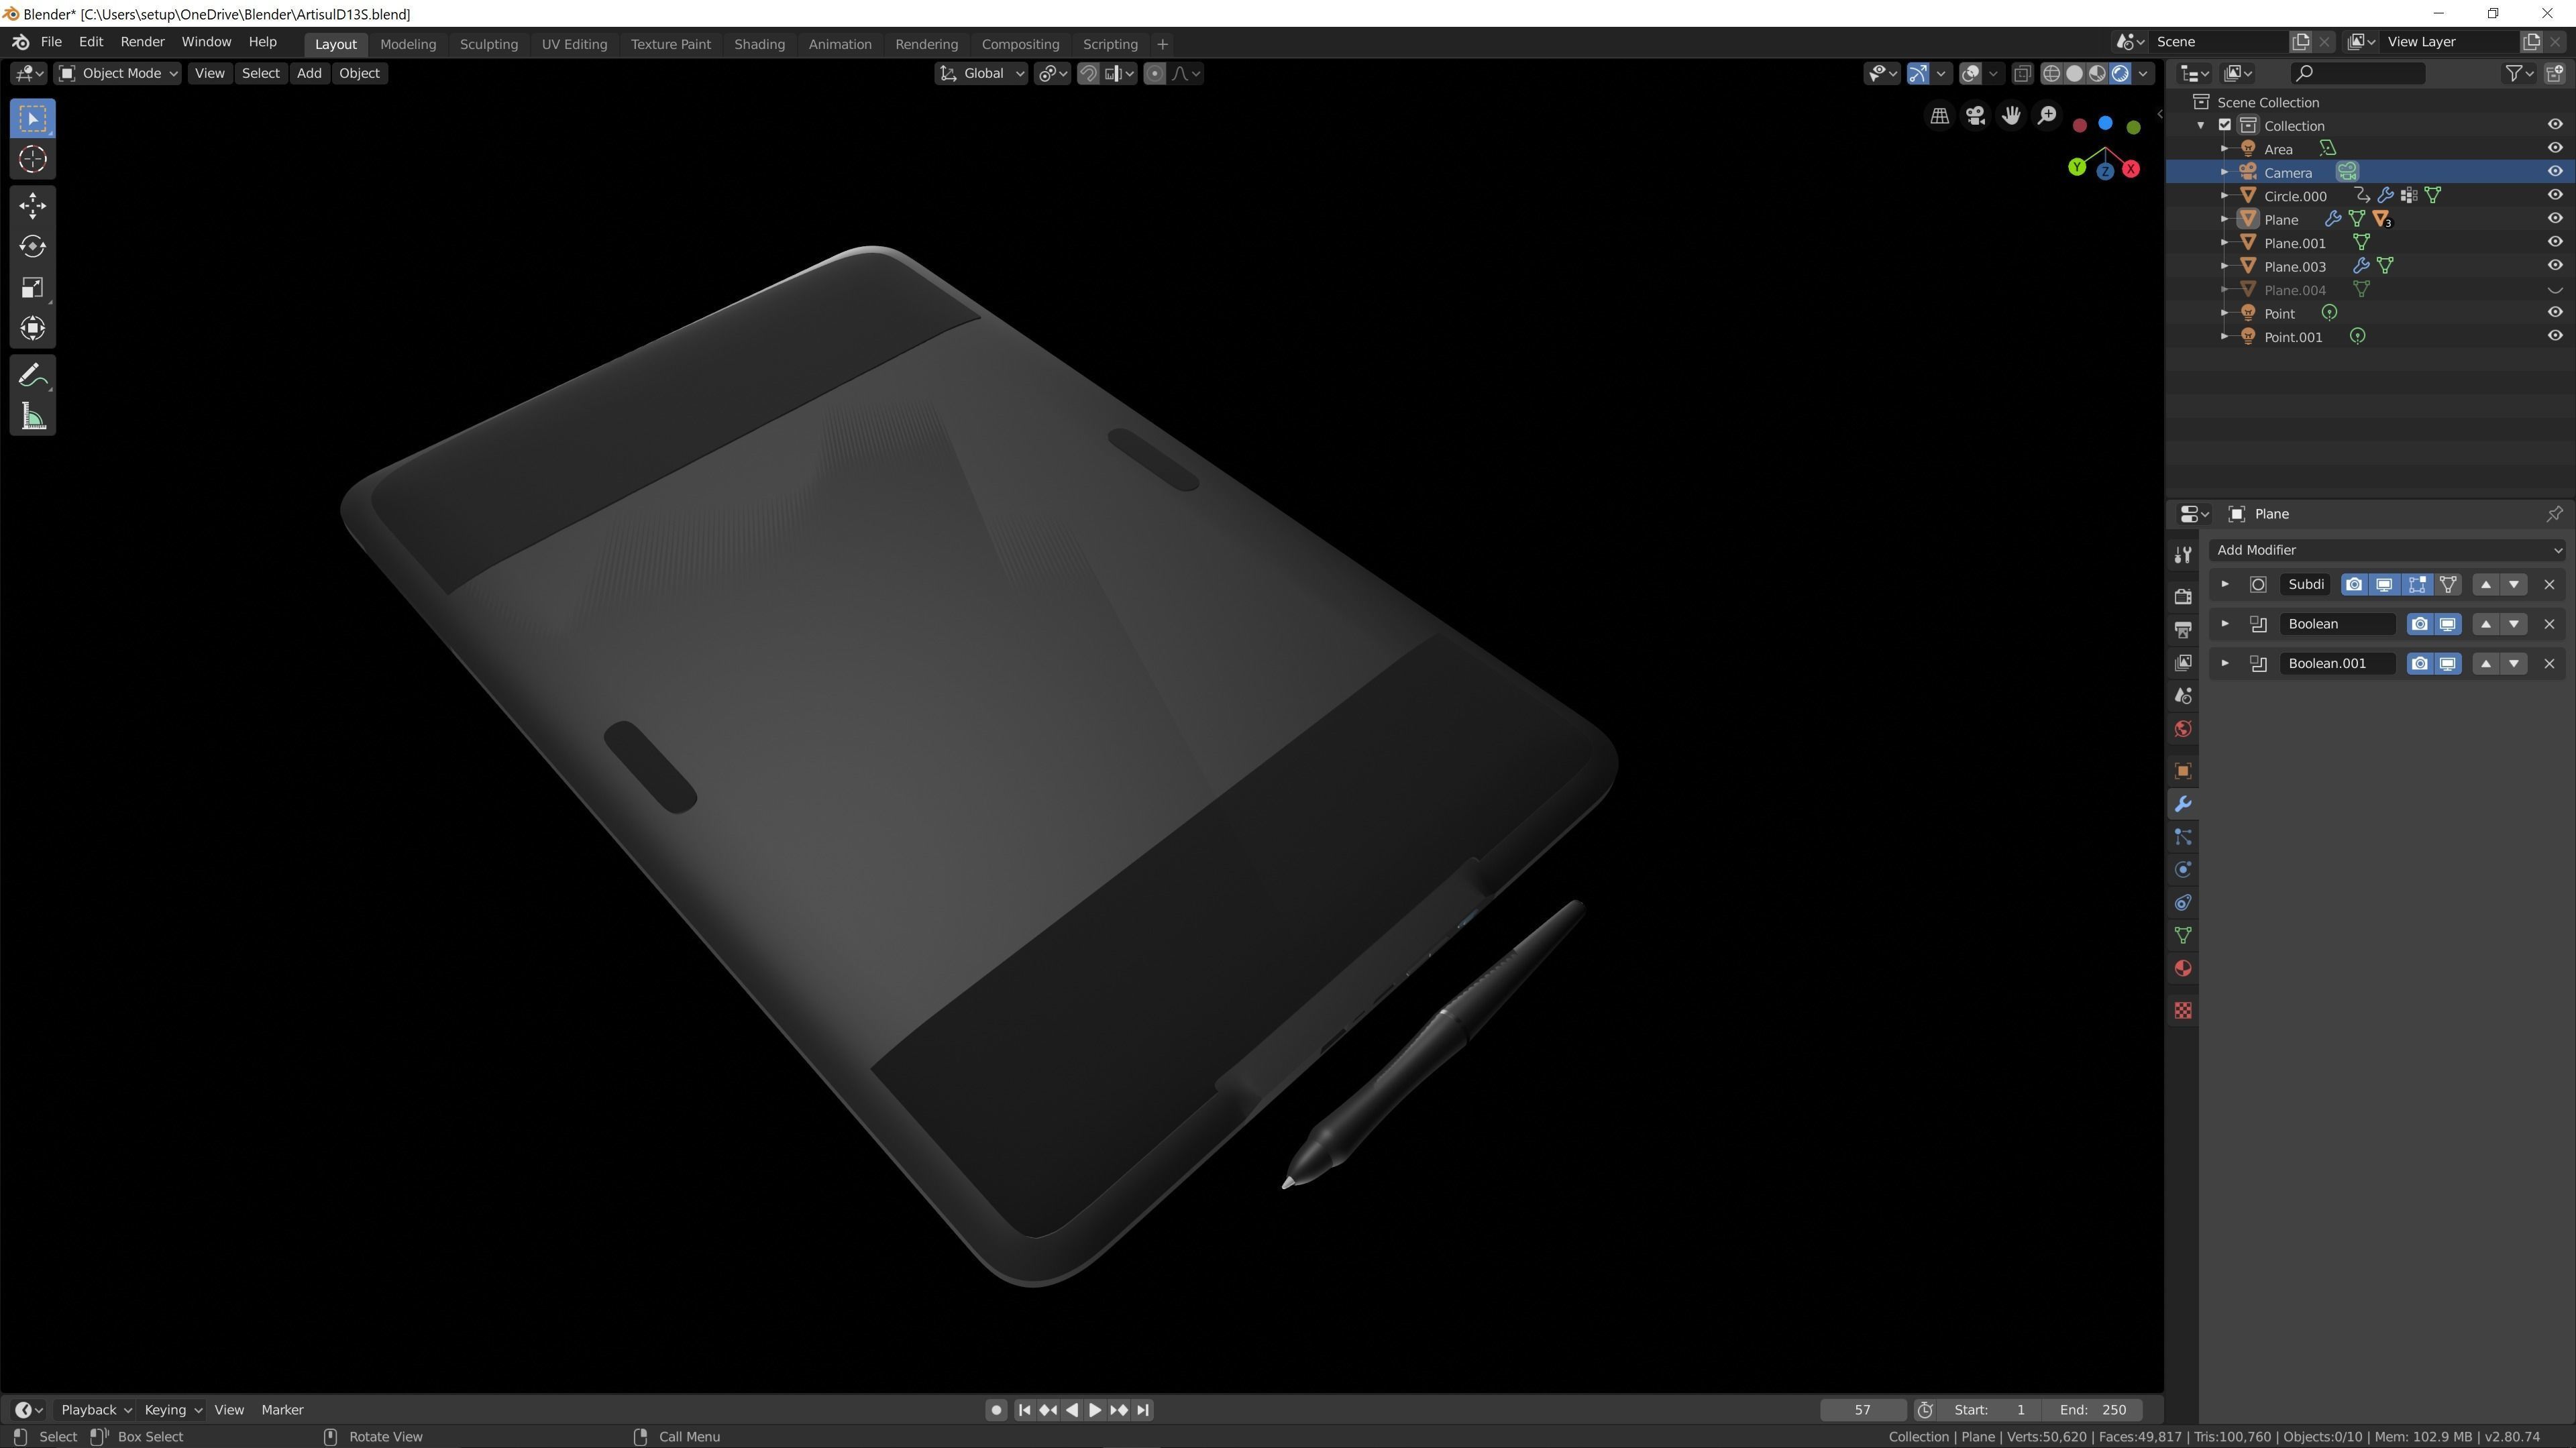Open the Render menu
Viewport: 2576px width, 1448px height.
click(x=142, y=42)
